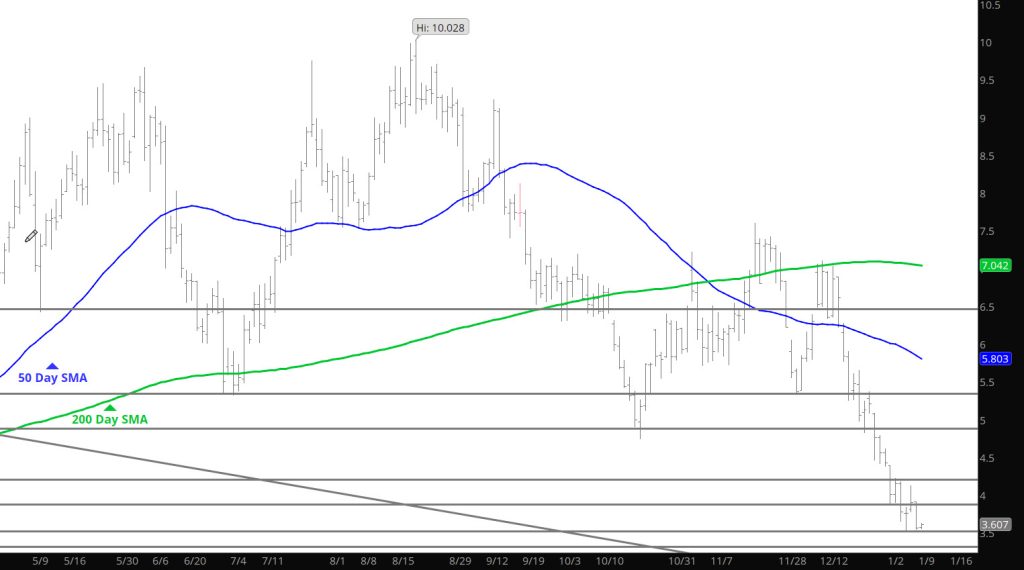Select the 50 Day SMA text label

click(52, 379)
